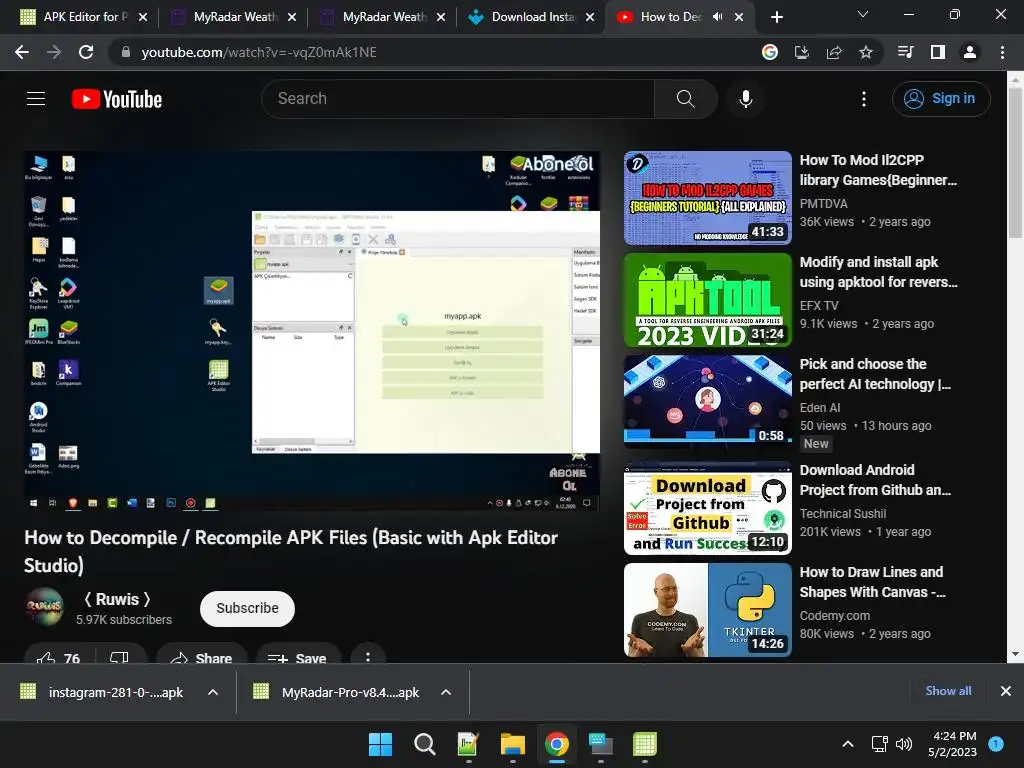
Task: Open more actions under the video
Action: 368,655
